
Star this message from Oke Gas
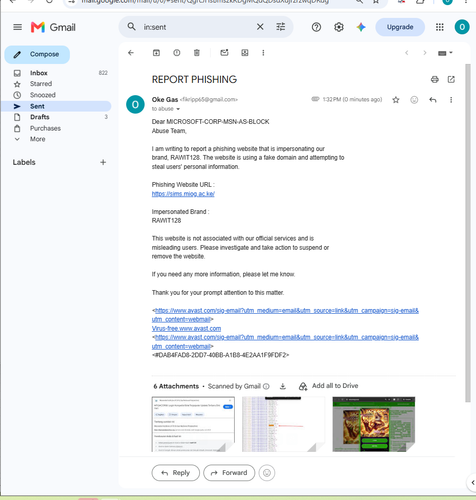point(396,100)
